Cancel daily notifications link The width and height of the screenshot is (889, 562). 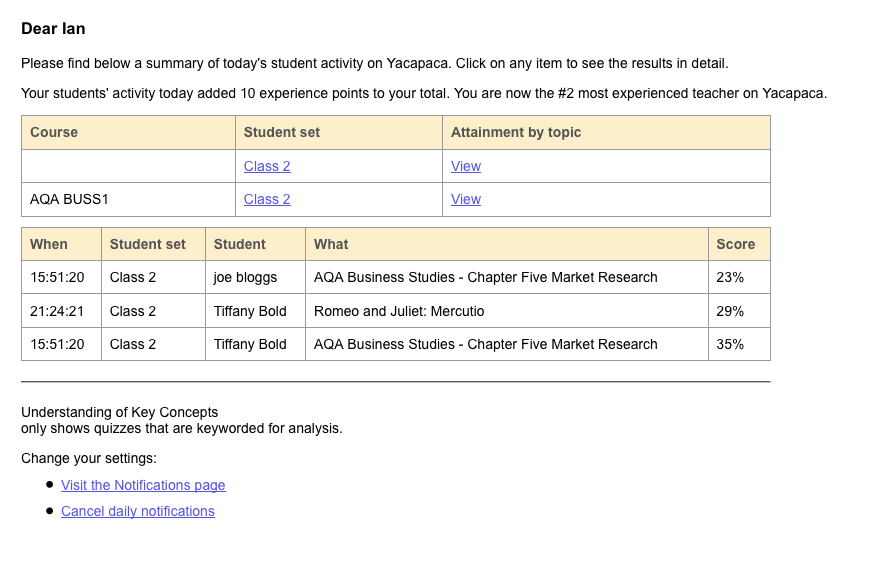(138, 511)
